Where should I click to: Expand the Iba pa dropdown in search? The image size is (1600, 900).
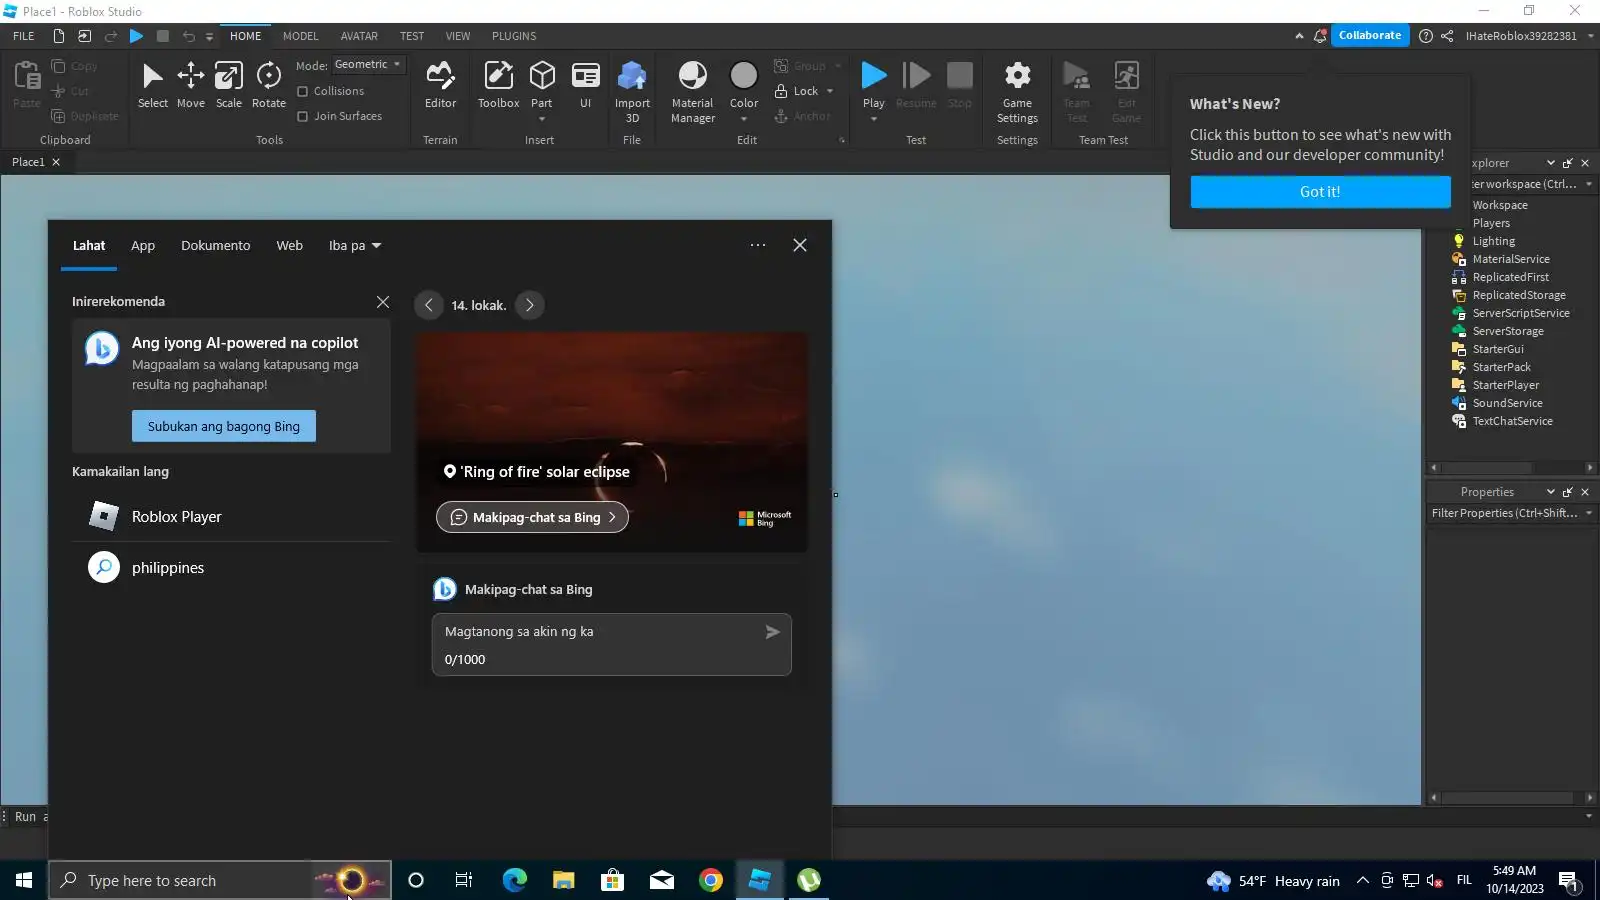[355, 246]
